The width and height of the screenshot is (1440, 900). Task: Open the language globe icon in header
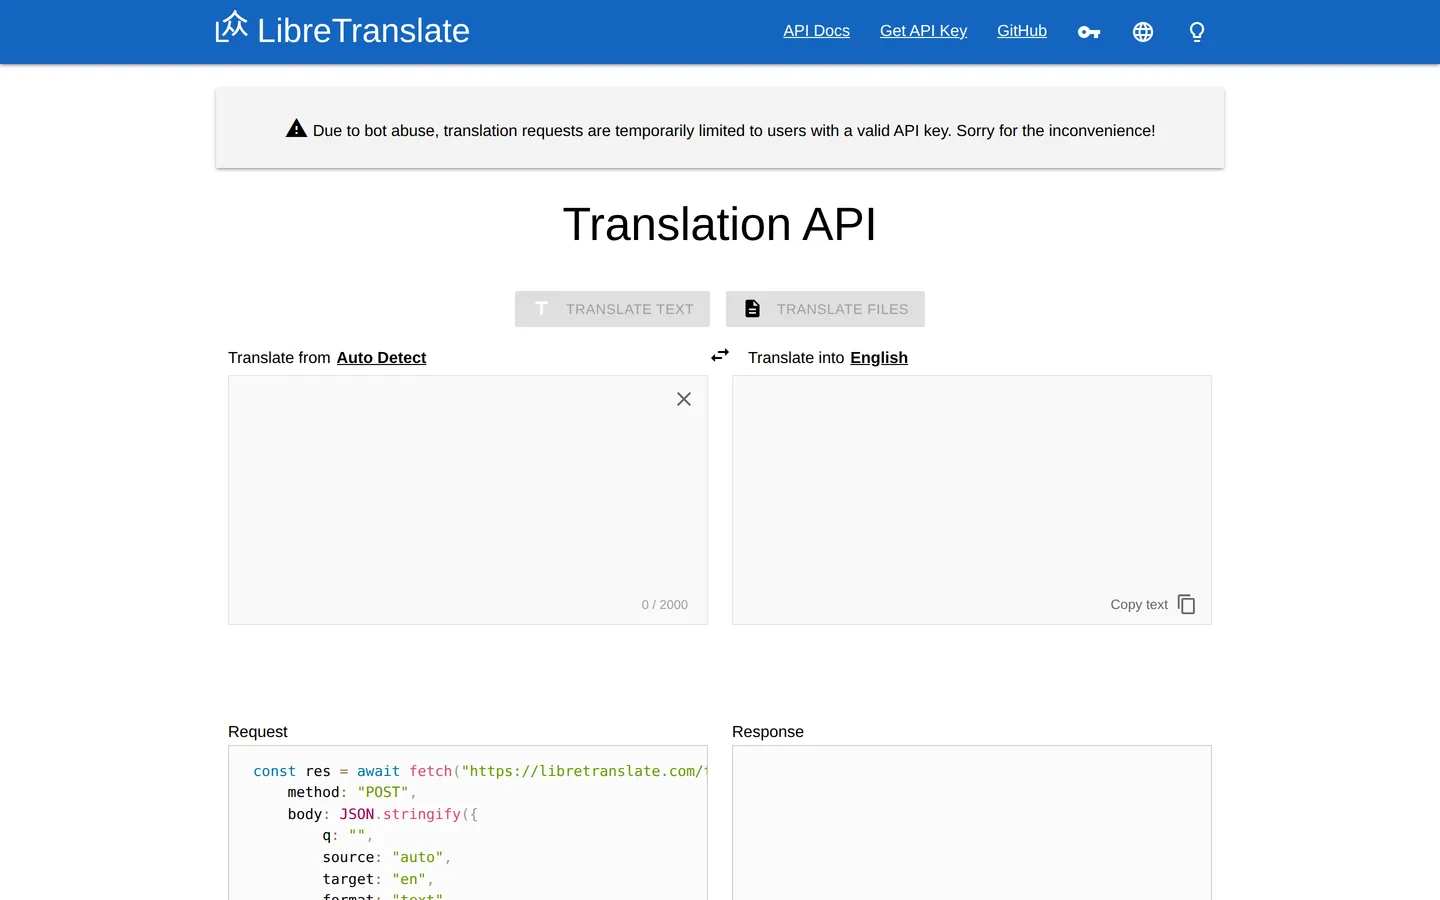pyautogui.click(x=1143, y=32)
